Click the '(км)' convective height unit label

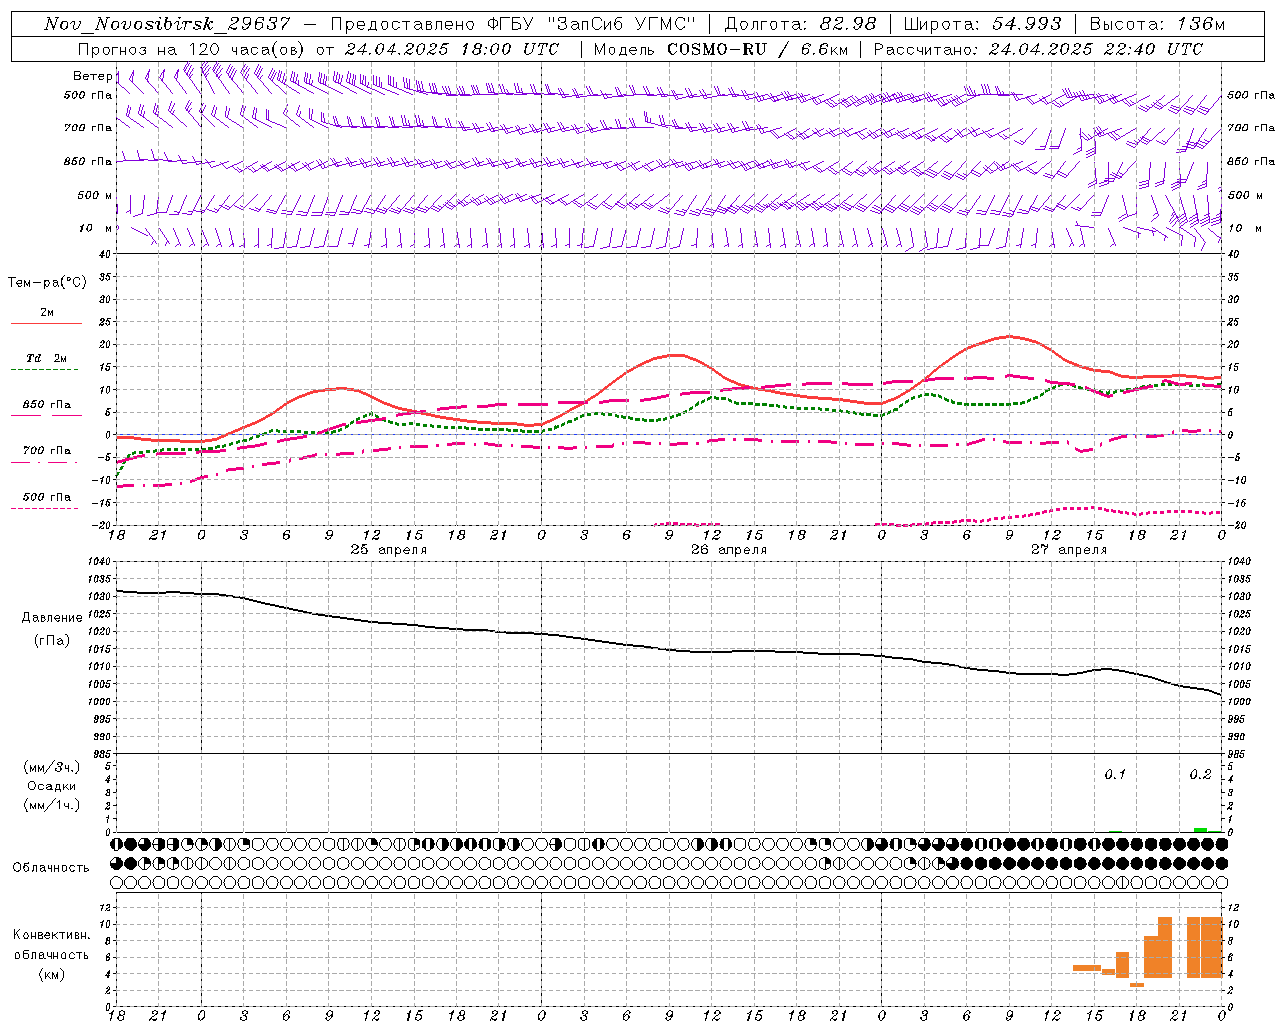[52, 974]
